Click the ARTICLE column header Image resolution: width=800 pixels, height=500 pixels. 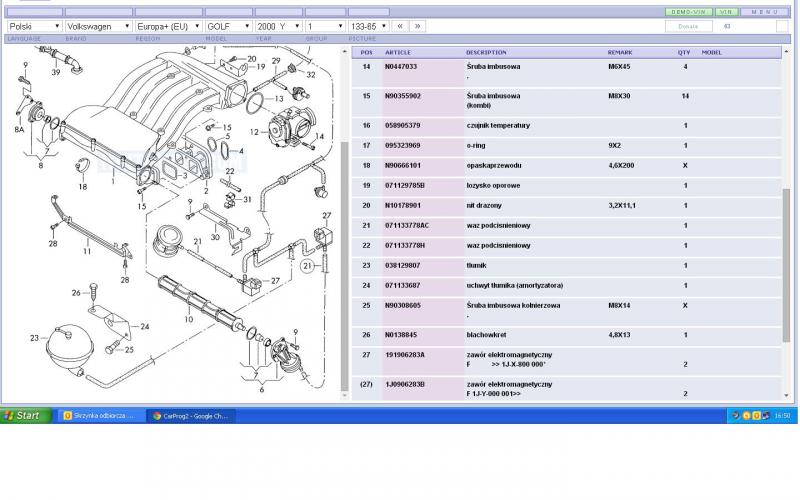pyautogui.click(x=398, y=53)
